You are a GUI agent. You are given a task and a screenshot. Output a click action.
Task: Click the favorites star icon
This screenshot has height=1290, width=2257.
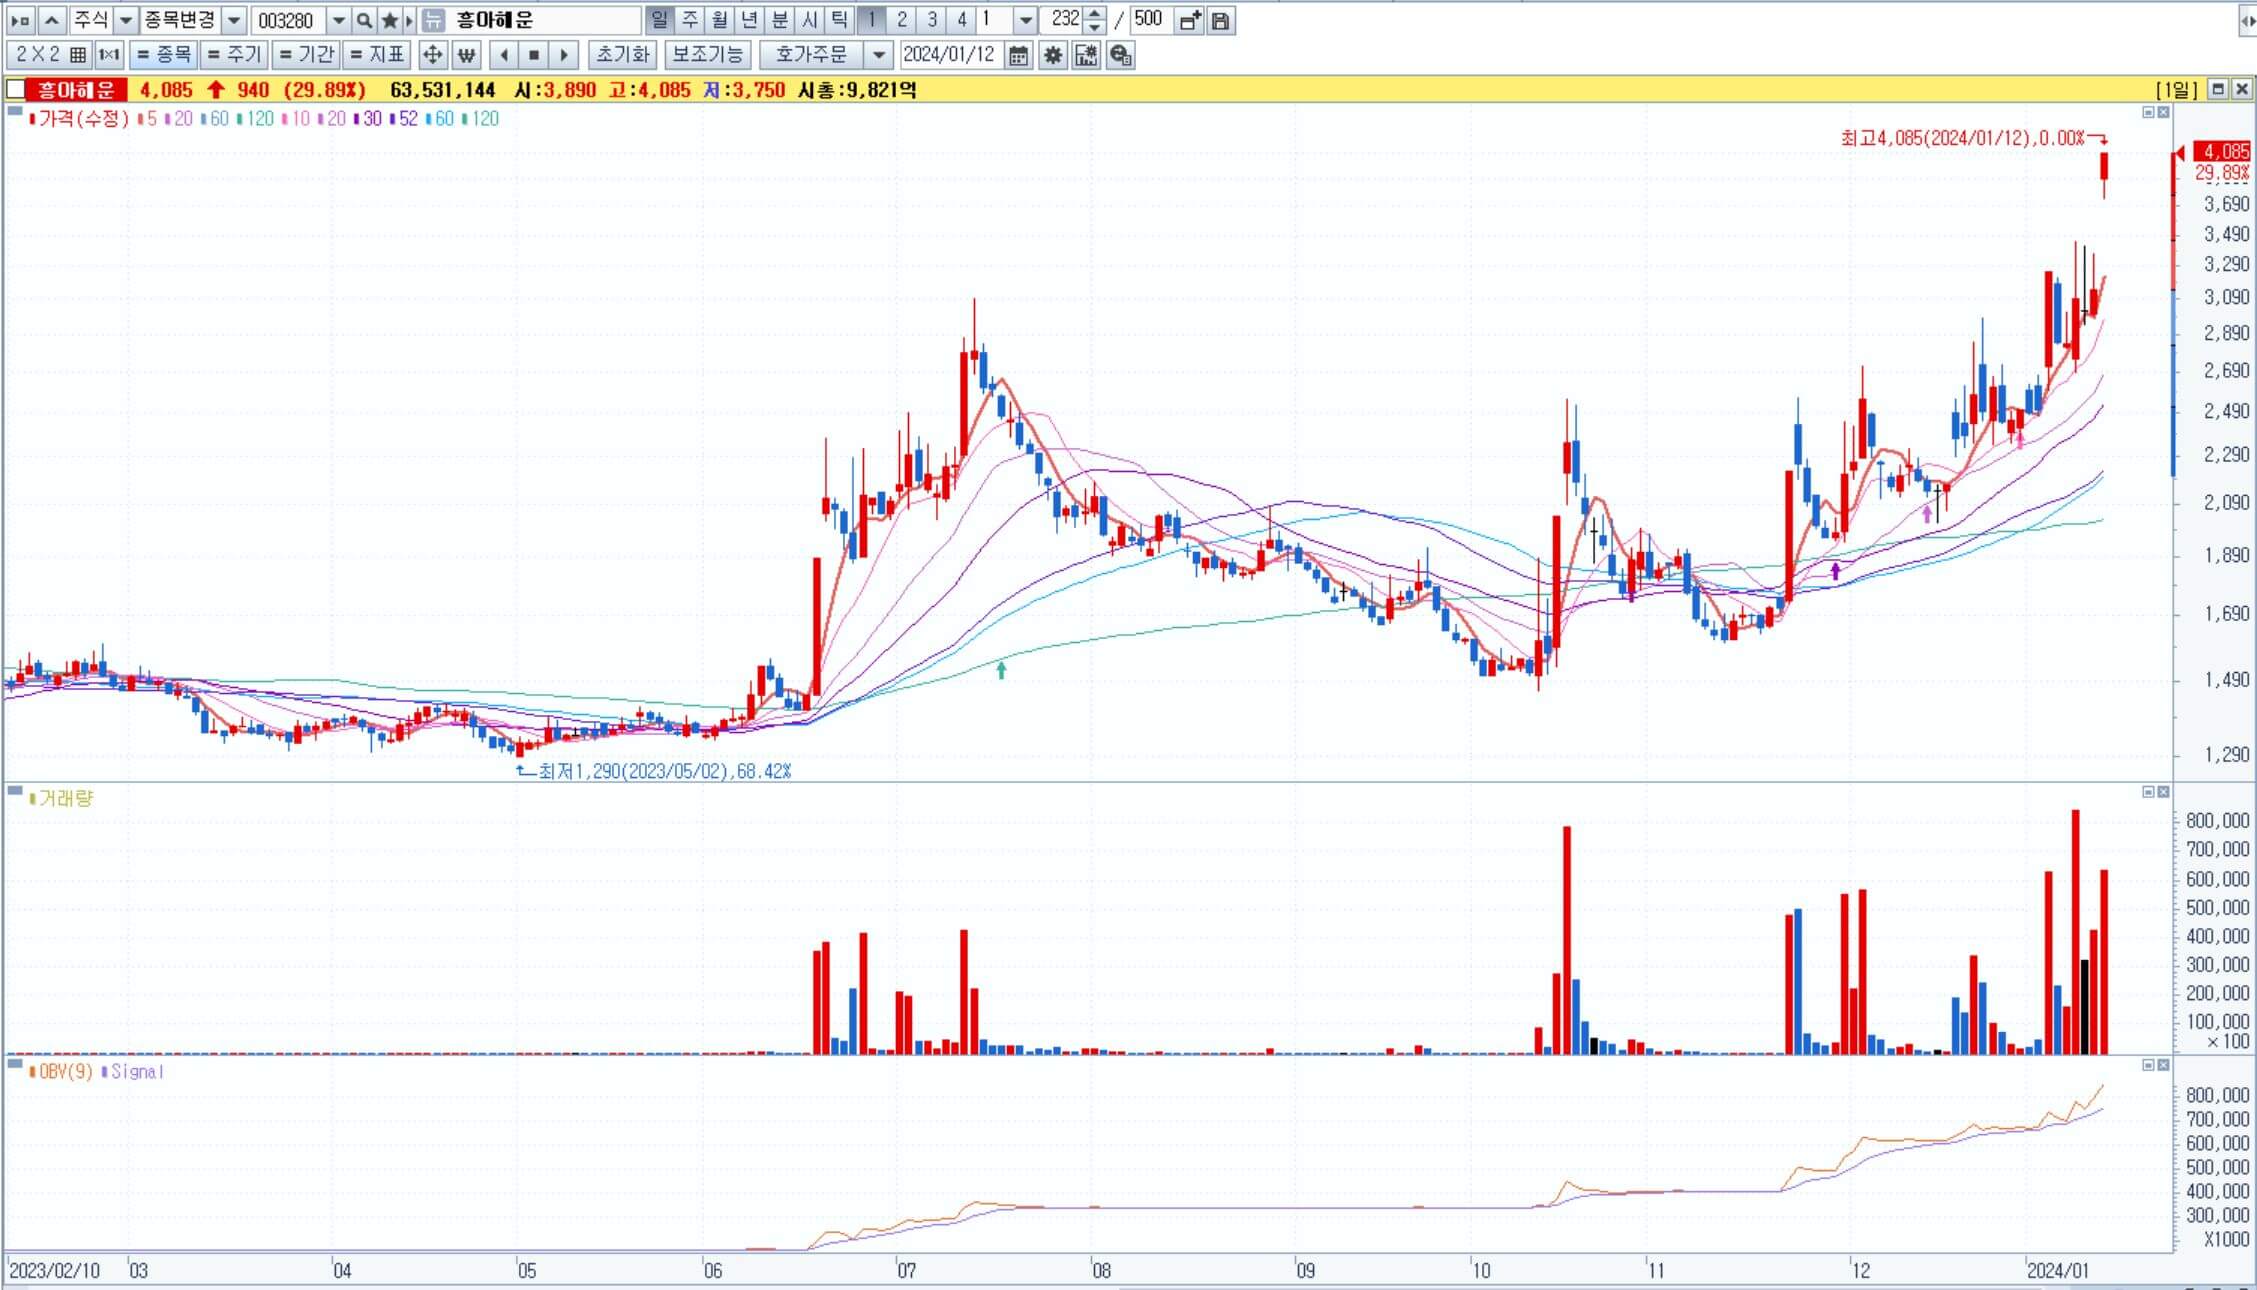pyautogui.click(x=390, y=20)
